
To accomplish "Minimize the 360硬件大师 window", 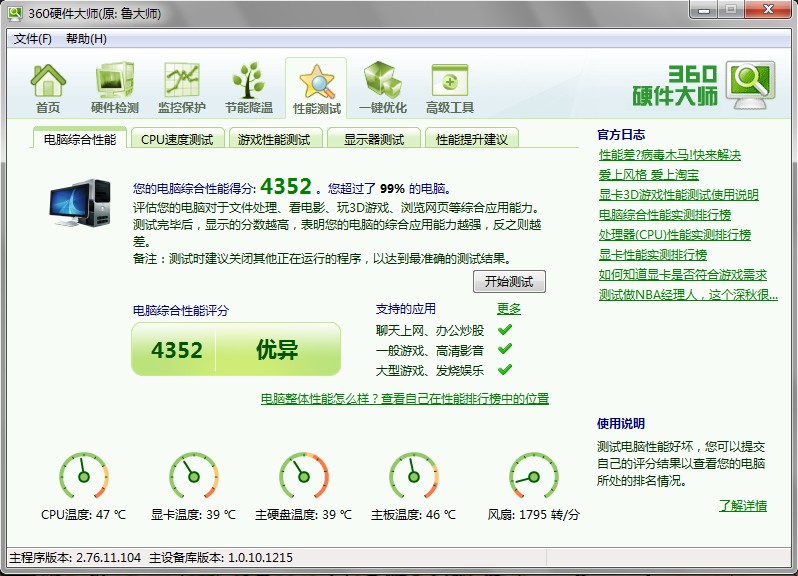I will [704, 10].
